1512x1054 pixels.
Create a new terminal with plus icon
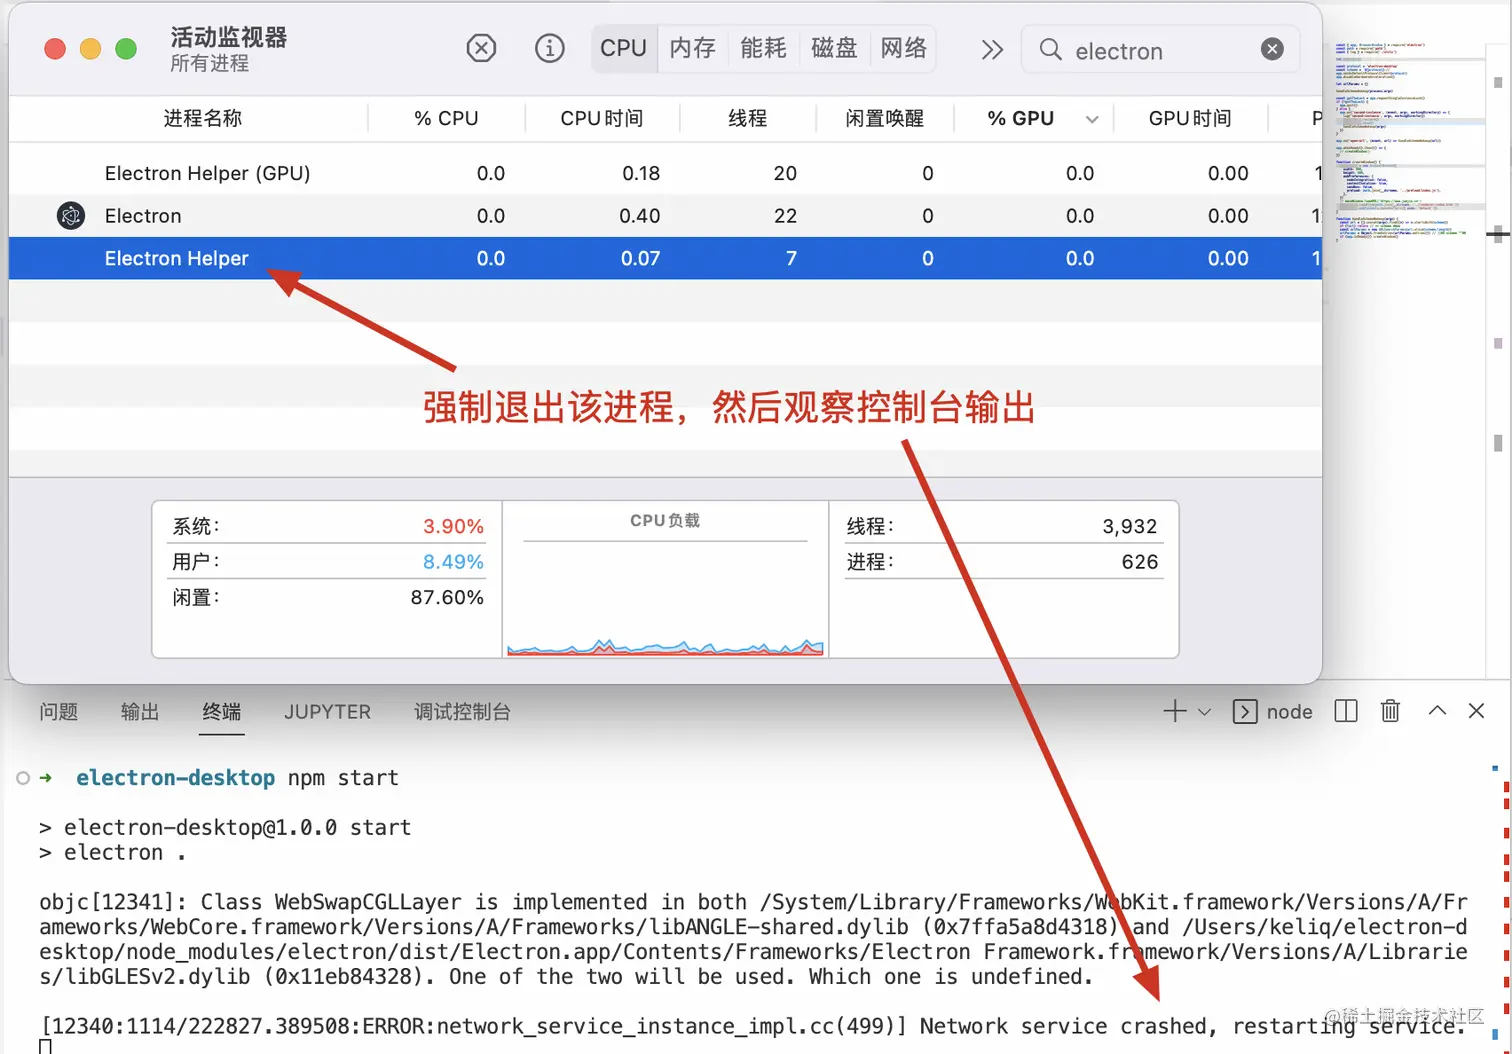coord(1175,711)
